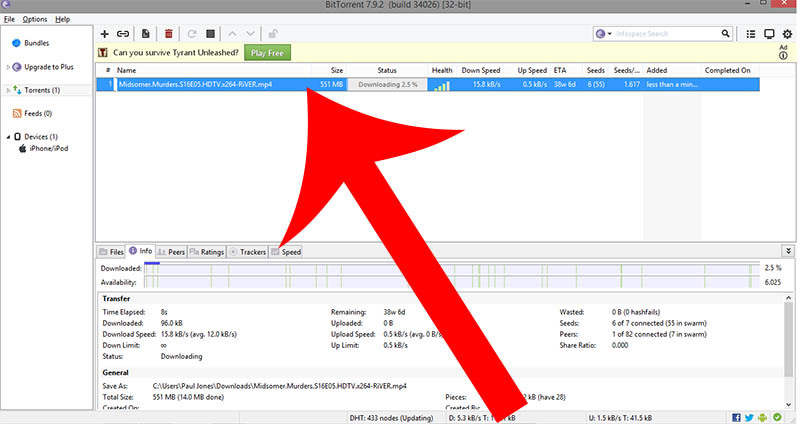
Task: Select Devices (1) in the sidebar
Action: [41, 137]
